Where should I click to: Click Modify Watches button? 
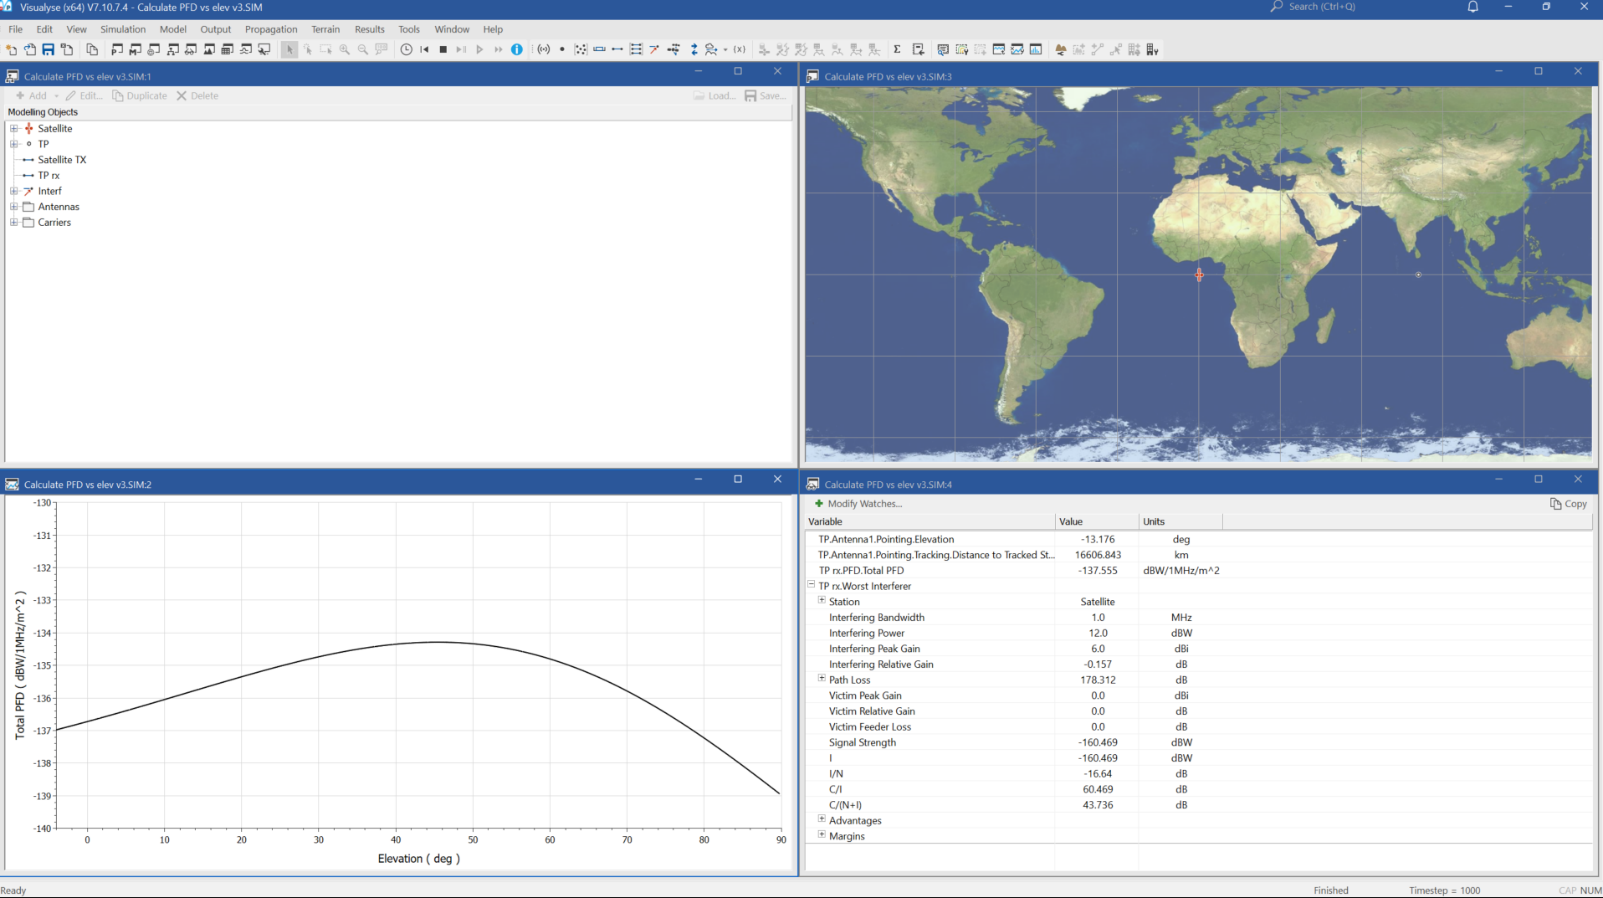[858, 504]
